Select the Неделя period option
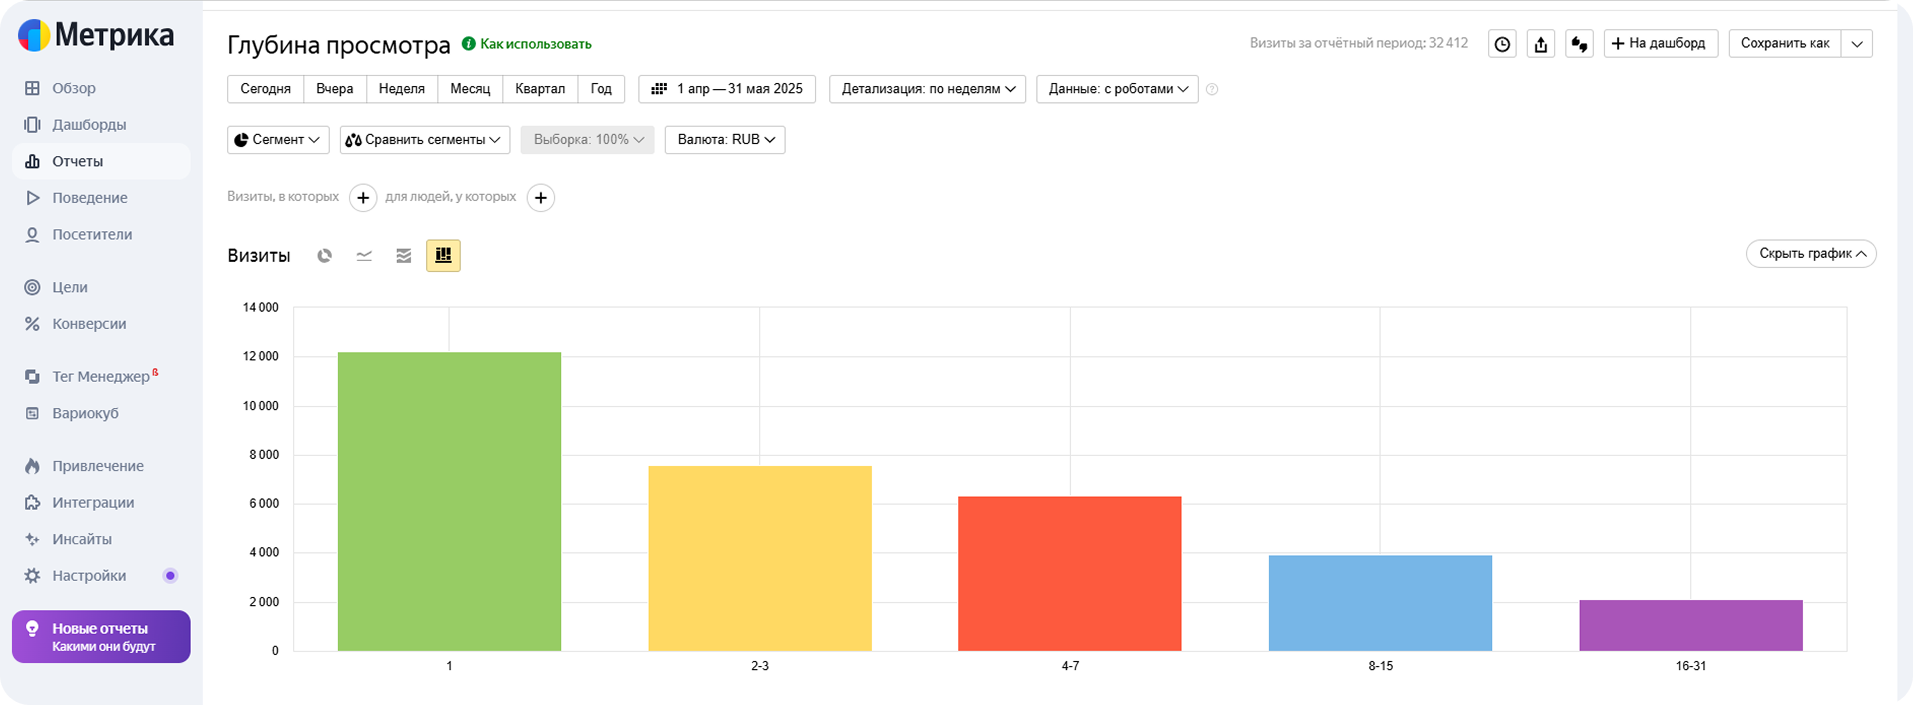 pos(402,89)
